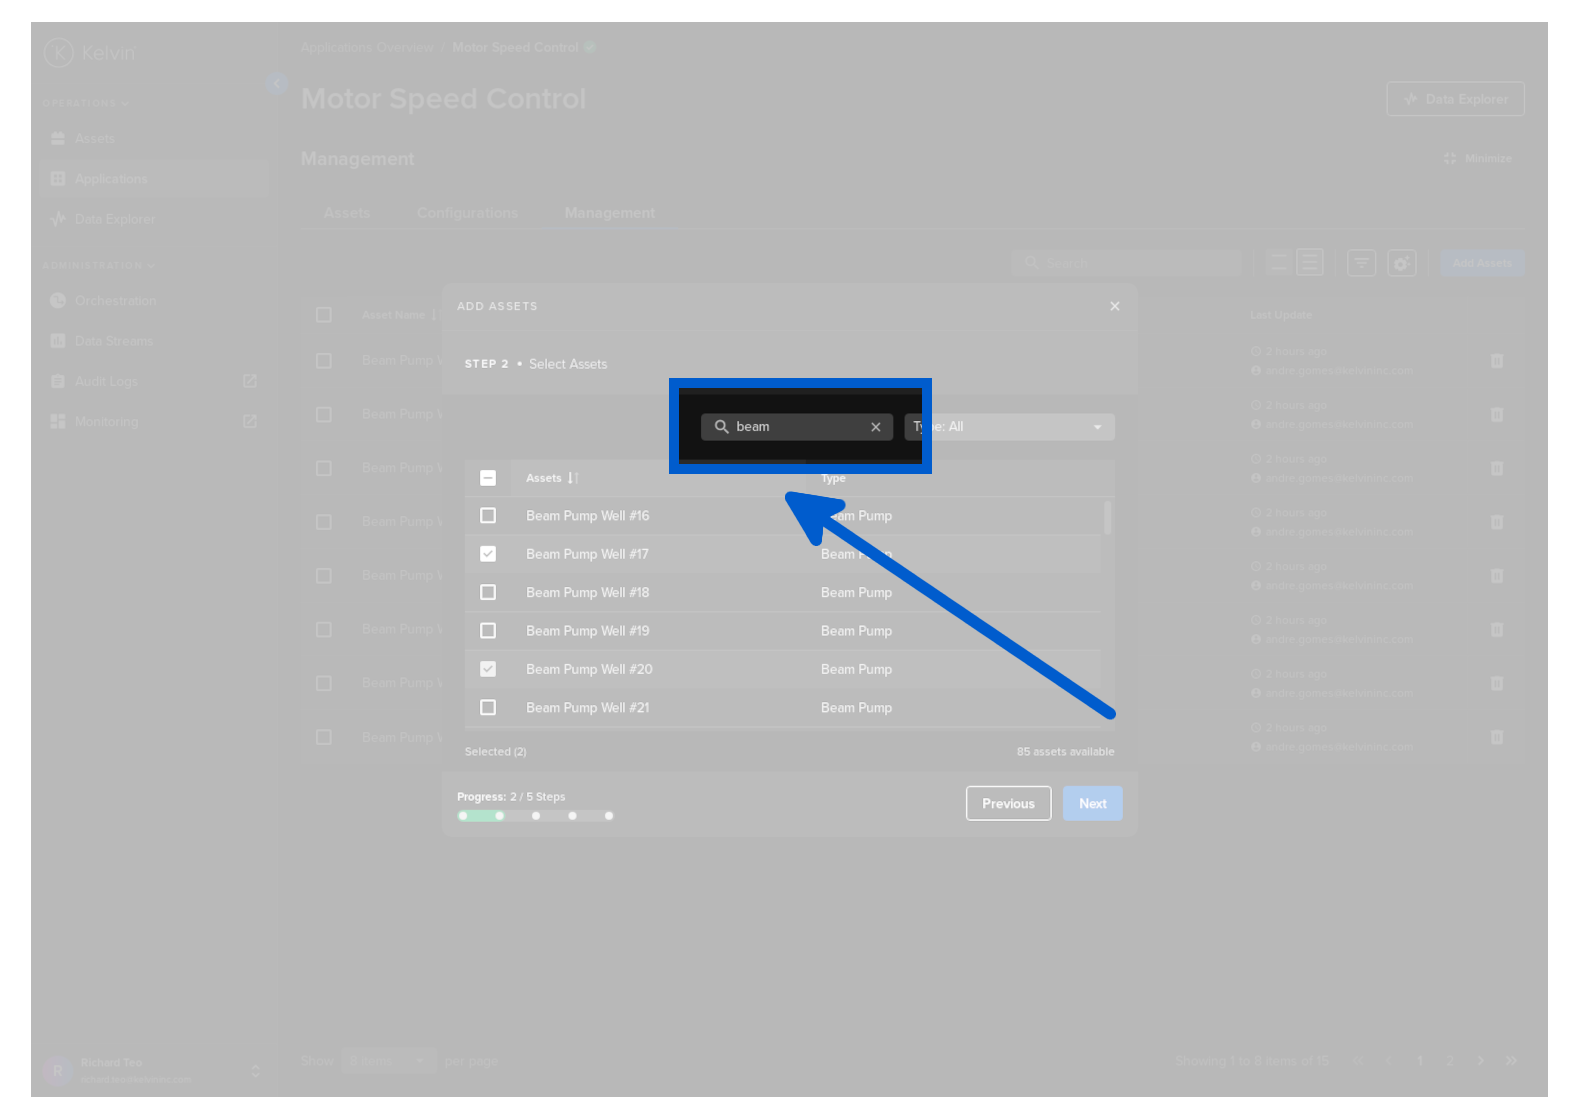Go to Orchestration in the sidebar
The height and width of the screenshot is (1120, 1580).
[x=115, y=301]
